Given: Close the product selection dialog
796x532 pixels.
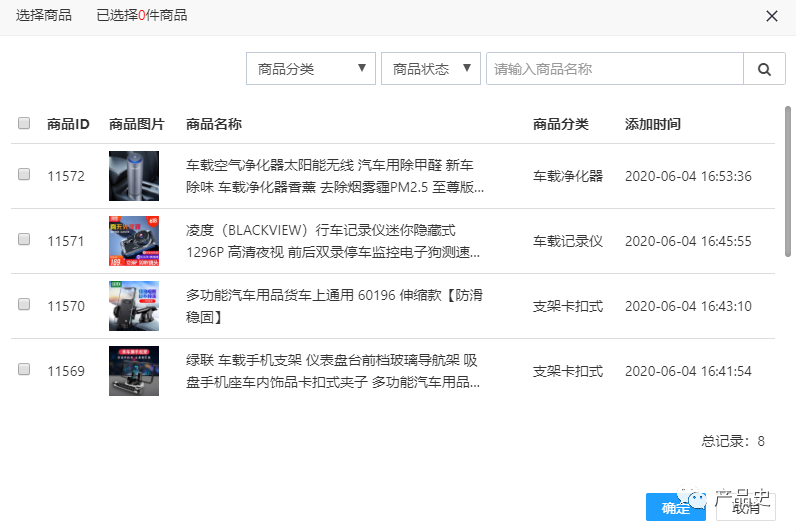Looking at the screenshot, I should click(771, 16).
